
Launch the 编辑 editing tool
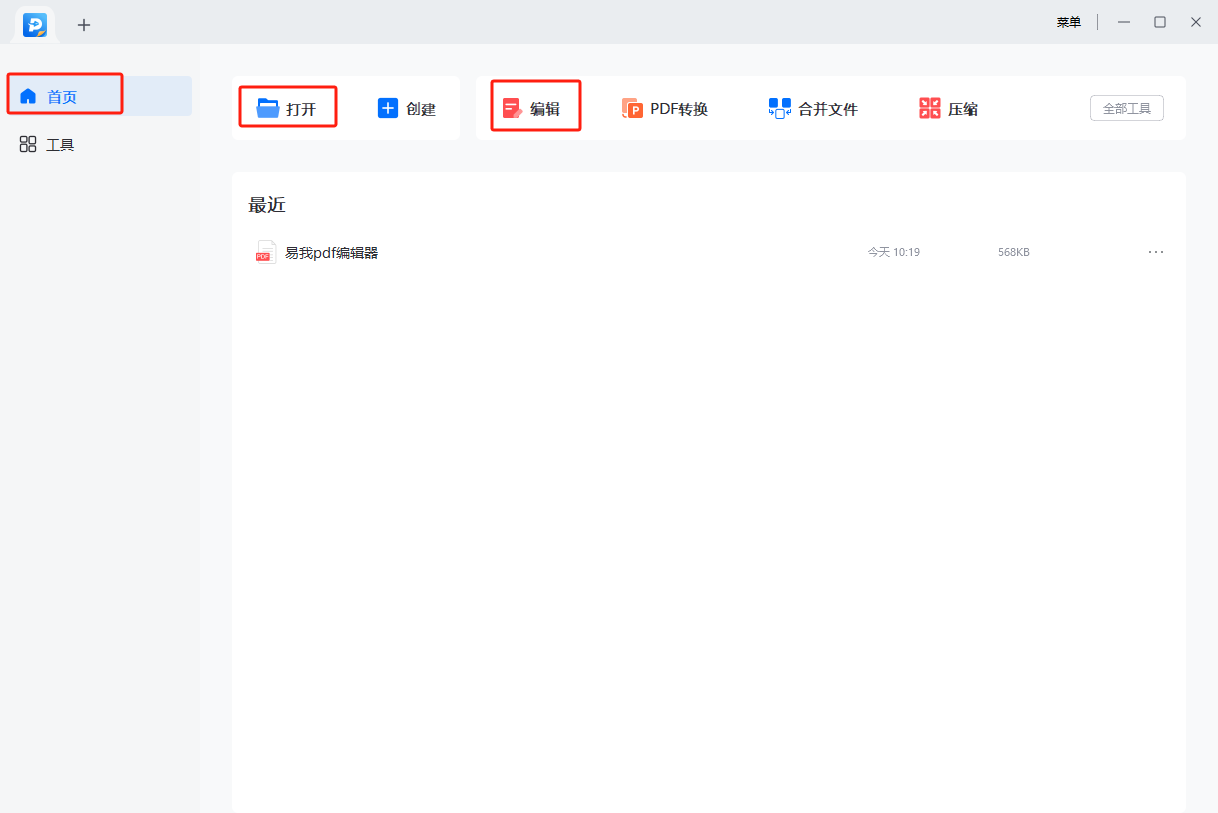coord(535,107)
